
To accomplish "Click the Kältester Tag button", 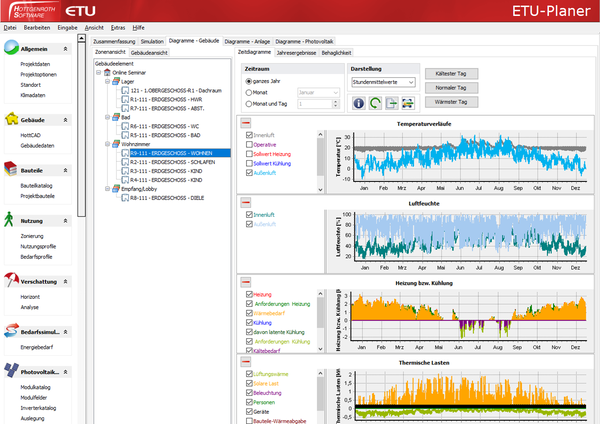I will pos(451,73).
